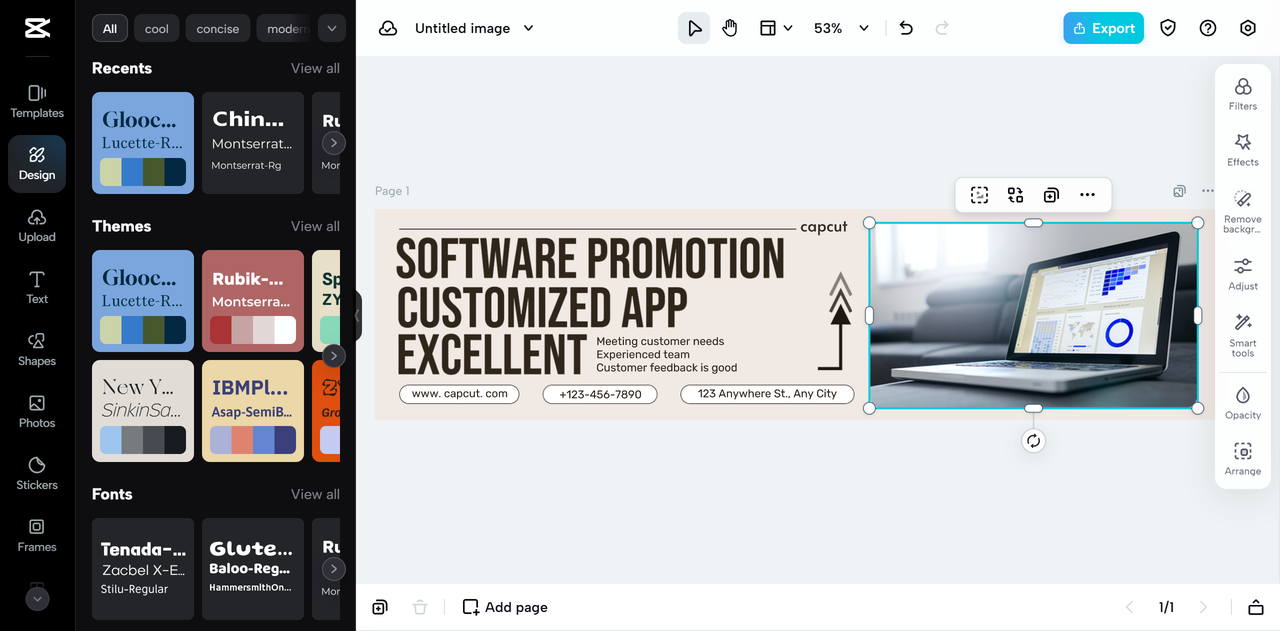Open Opacity control

[x=1243, y=403]
